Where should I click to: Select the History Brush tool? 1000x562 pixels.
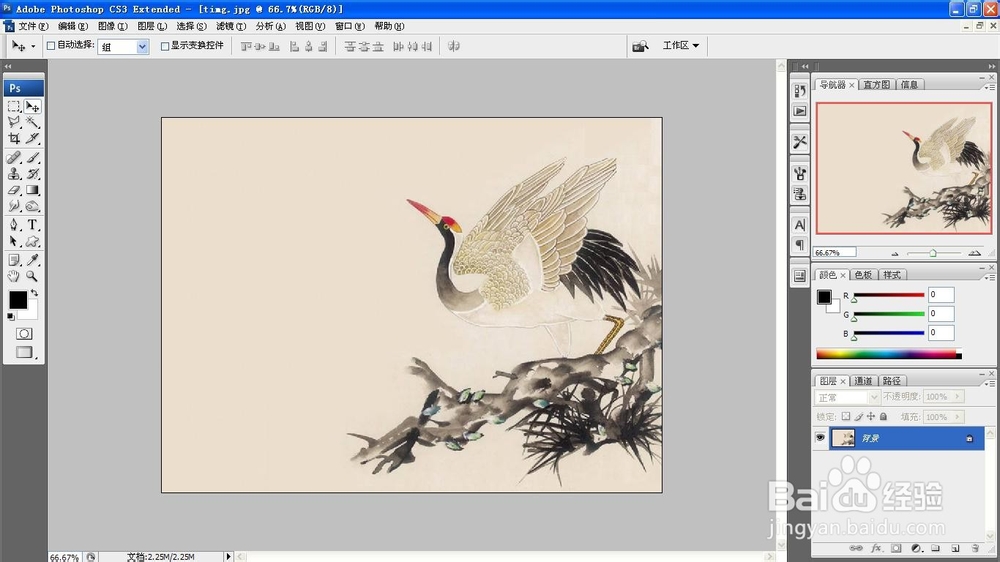click(33, 174)
